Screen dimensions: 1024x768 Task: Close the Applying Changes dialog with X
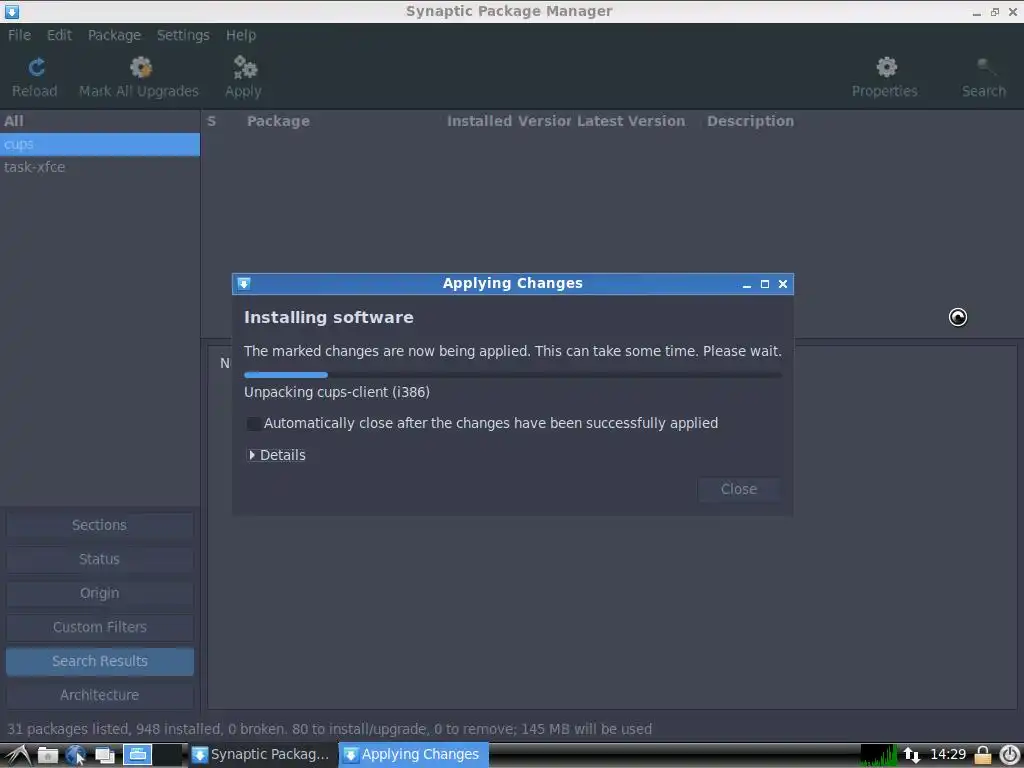(x=783, y=284)
